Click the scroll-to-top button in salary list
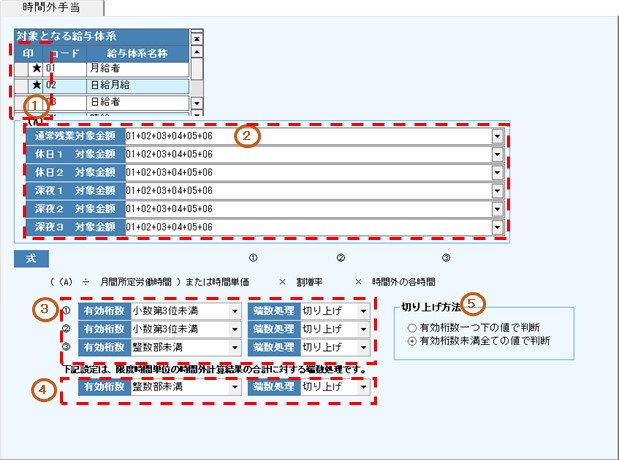This screenshot has width=619, height=460. [196, 37]
